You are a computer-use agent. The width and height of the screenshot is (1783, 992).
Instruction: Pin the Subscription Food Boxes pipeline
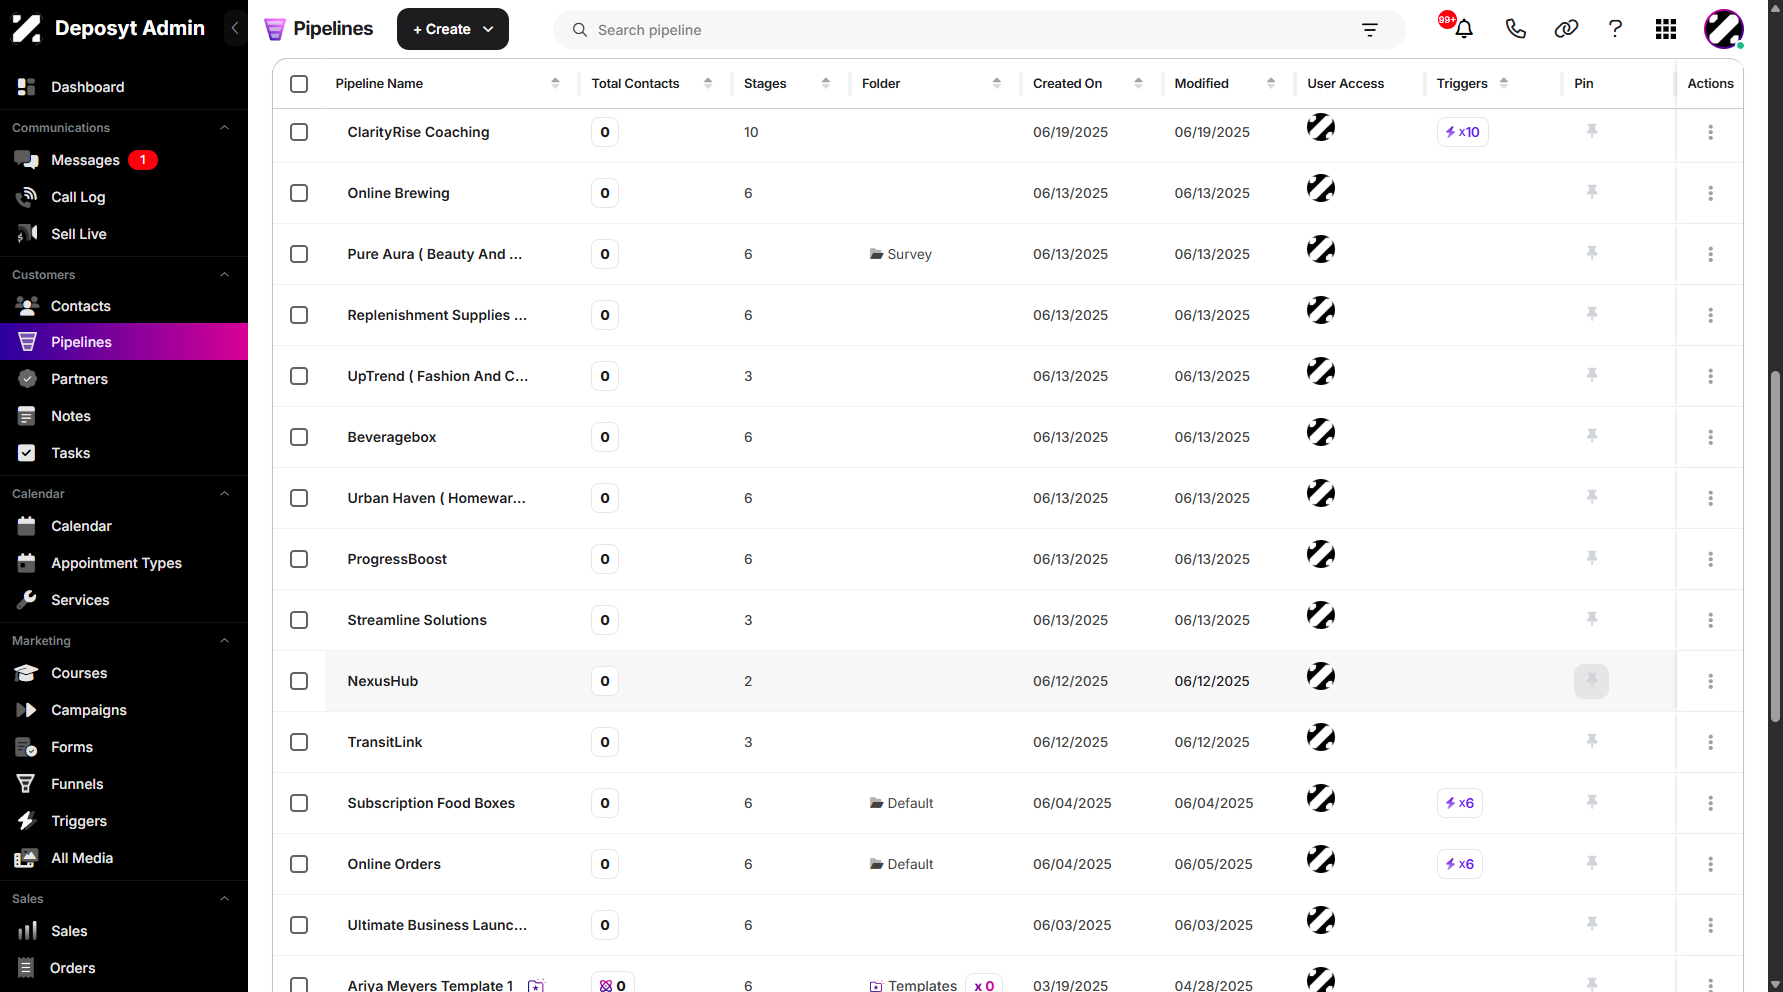coord(1591,802)
